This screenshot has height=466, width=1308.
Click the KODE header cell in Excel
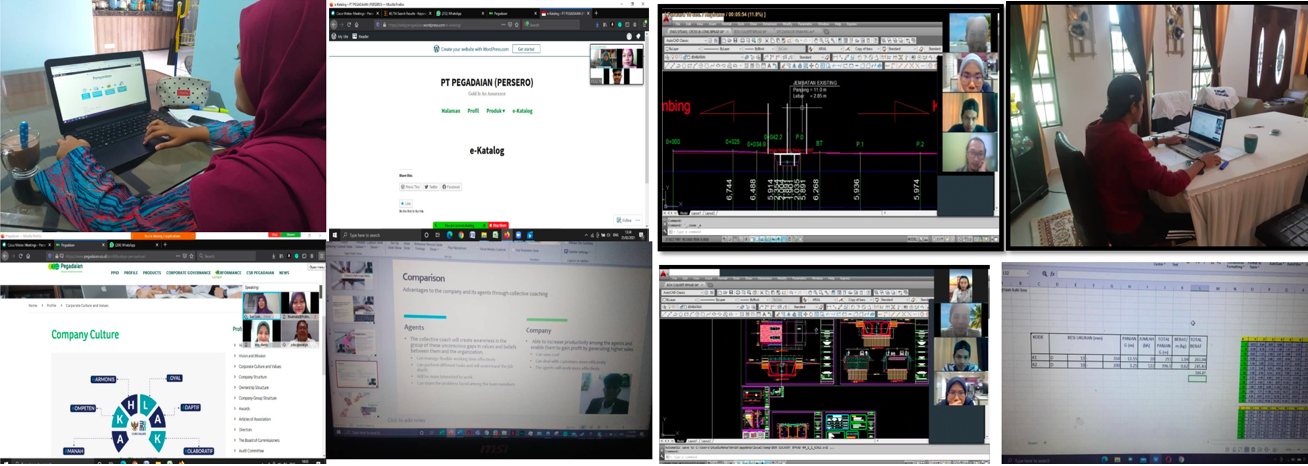coord(1040,344)
